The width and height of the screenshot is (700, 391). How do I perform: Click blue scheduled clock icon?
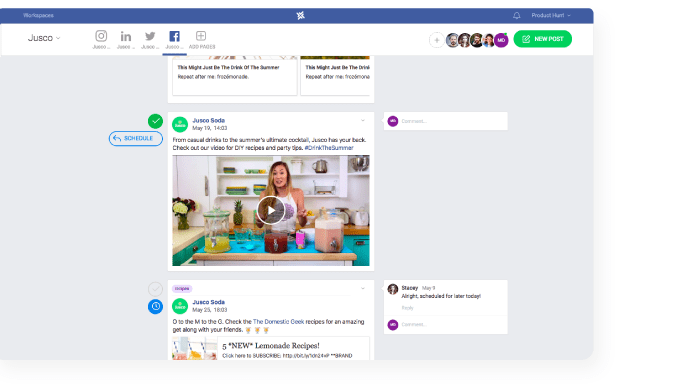coord(155,307)
